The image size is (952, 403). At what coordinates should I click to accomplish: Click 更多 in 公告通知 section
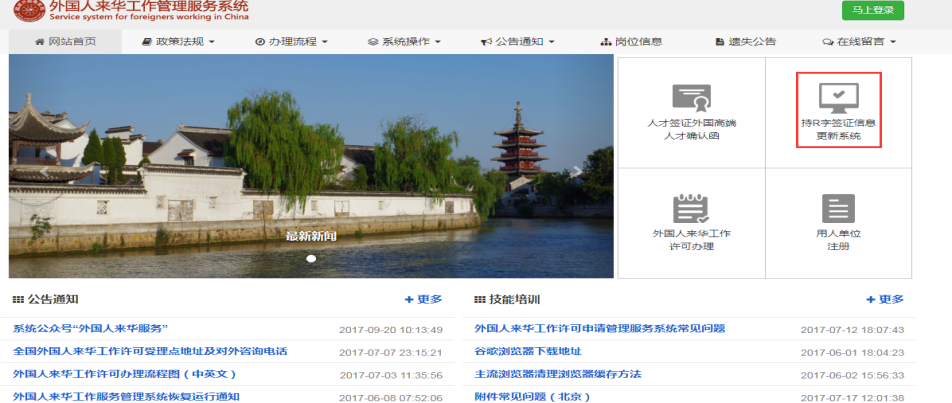coord(423,299)
